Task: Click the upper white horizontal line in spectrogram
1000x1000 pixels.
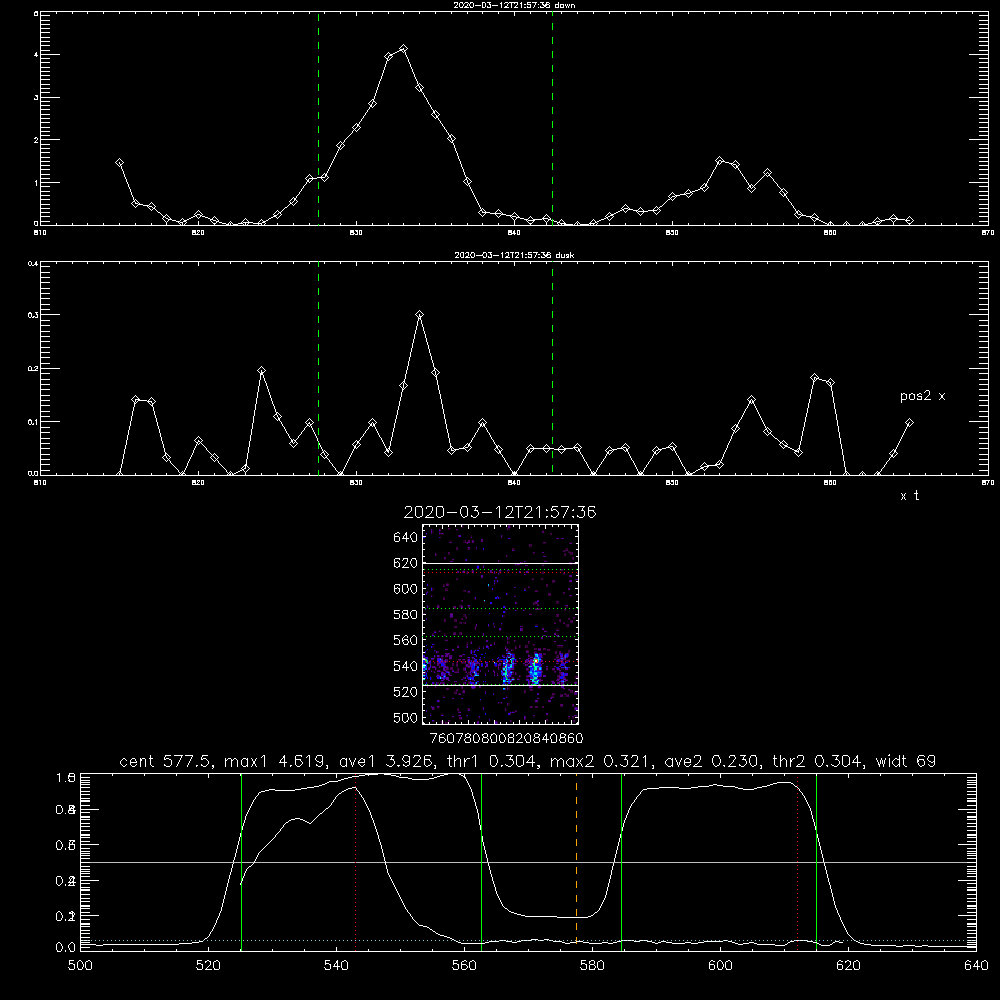Action: point(500,563)
